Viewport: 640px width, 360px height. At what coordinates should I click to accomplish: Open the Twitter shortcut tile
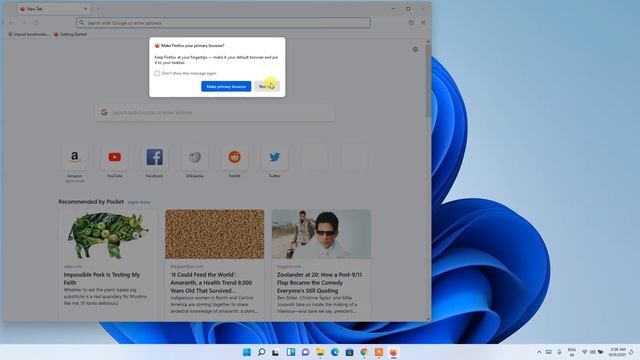(x=275, y=157)
